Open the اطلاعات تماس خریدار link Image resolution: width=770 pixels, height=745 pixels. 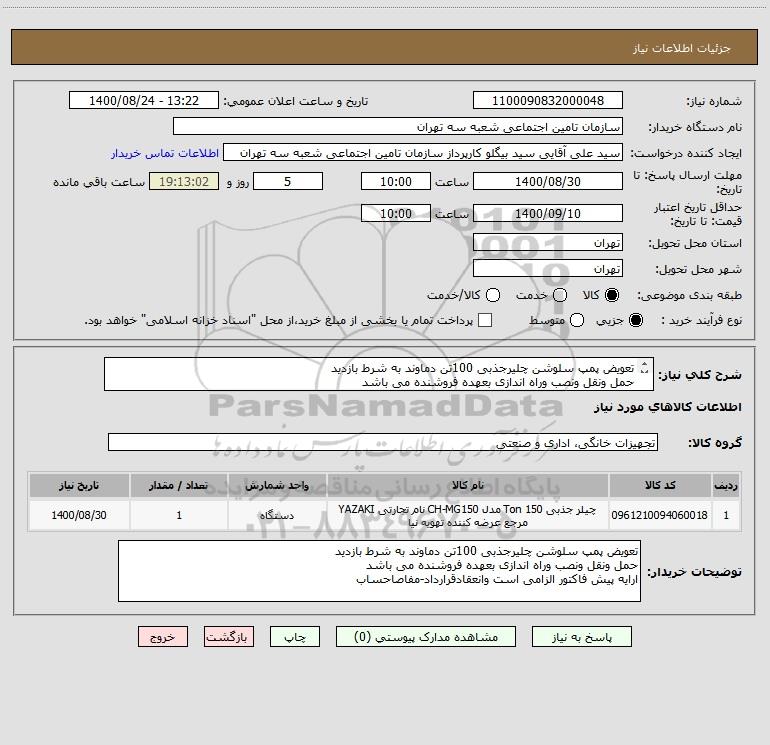pyautogui.click(x=165, y=153)
